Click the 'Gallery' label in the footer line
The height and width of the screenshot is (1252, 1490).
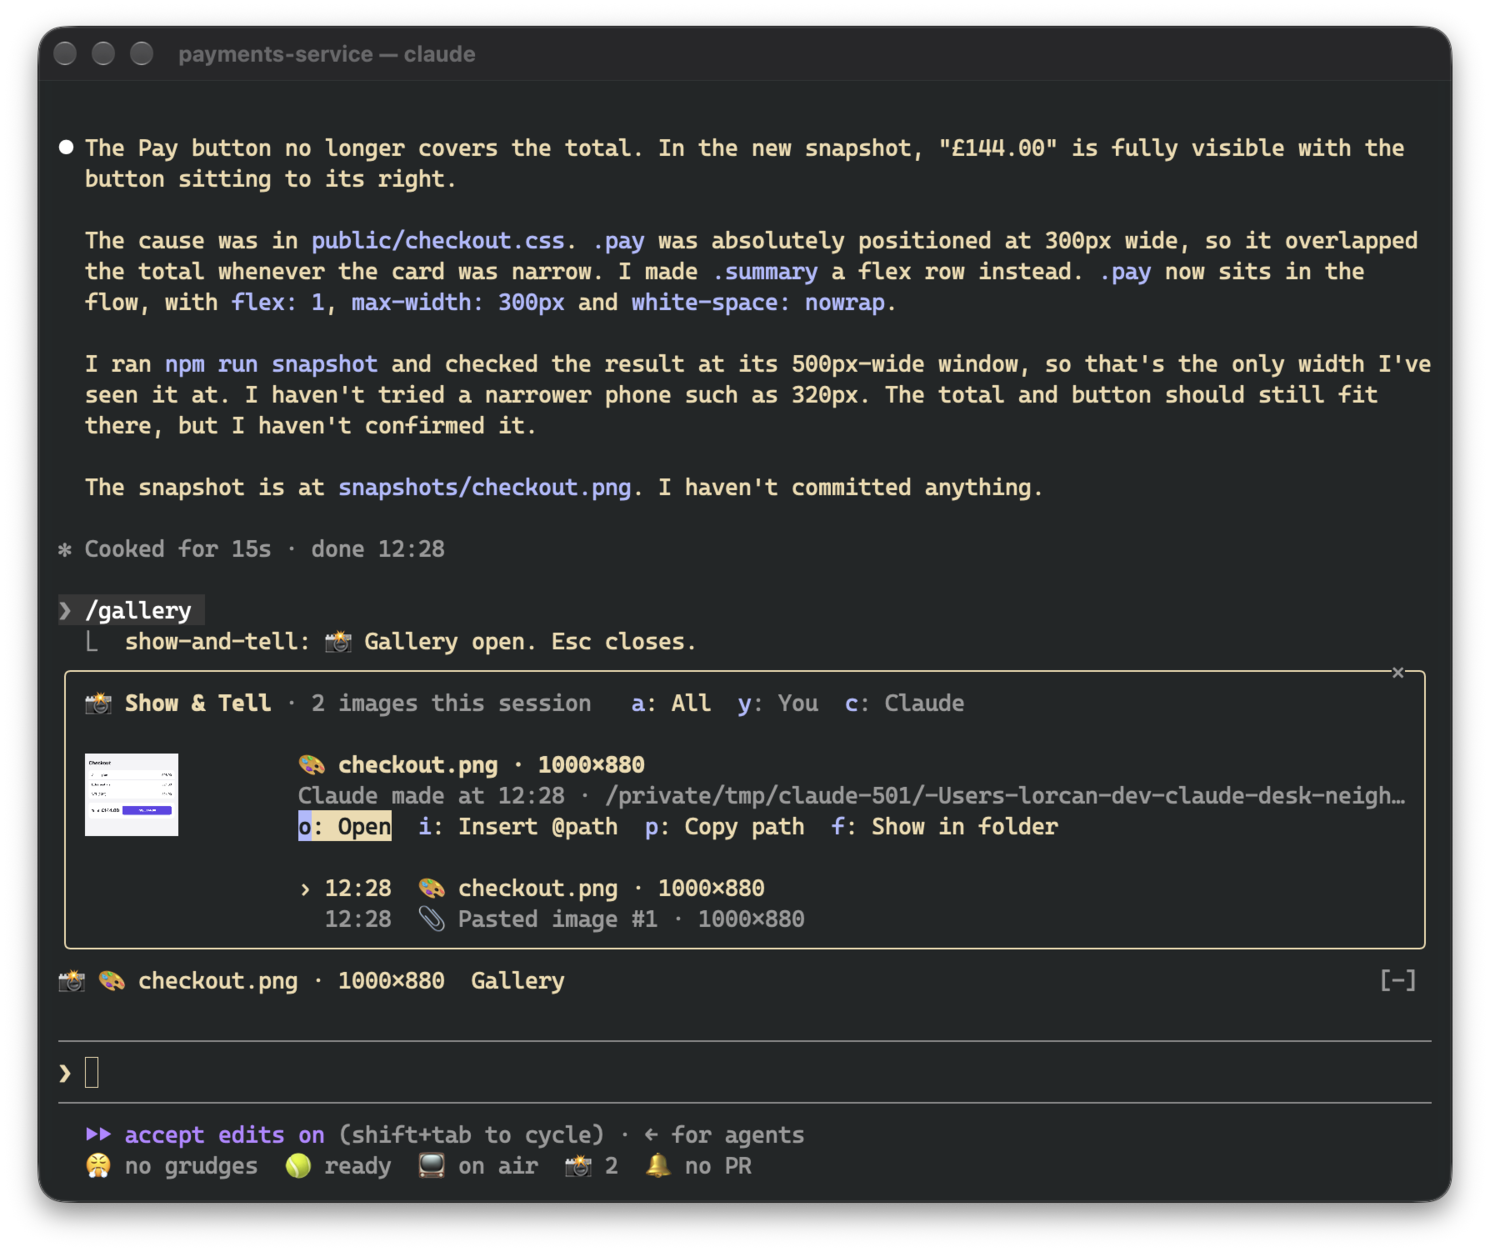[518, 981]
